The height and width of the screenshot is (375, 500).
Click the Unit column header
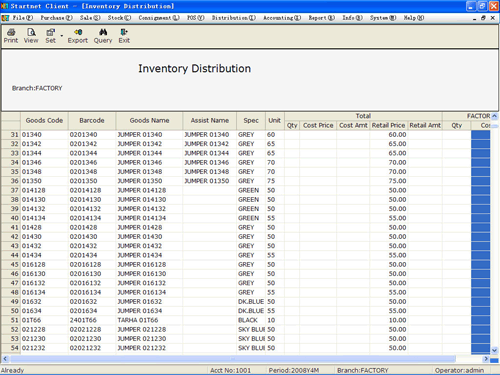[x=275, y=121]
